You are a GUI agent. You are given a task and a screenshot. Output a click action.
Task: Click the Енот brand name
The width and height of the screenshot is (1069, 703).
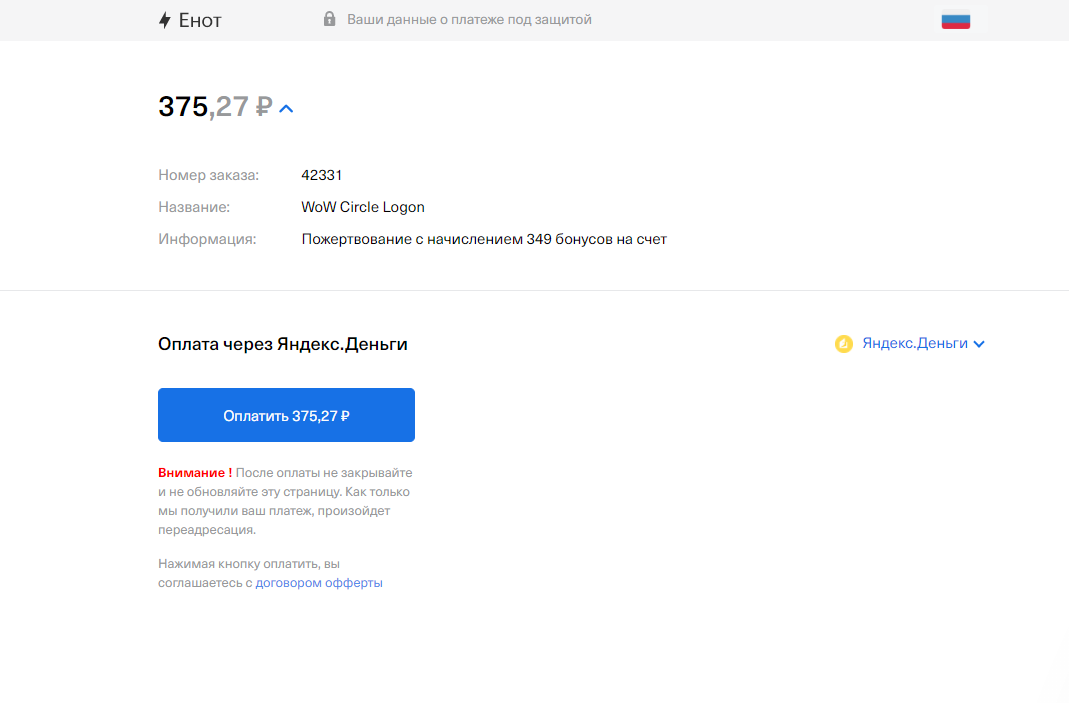click(x=200, y=20)
